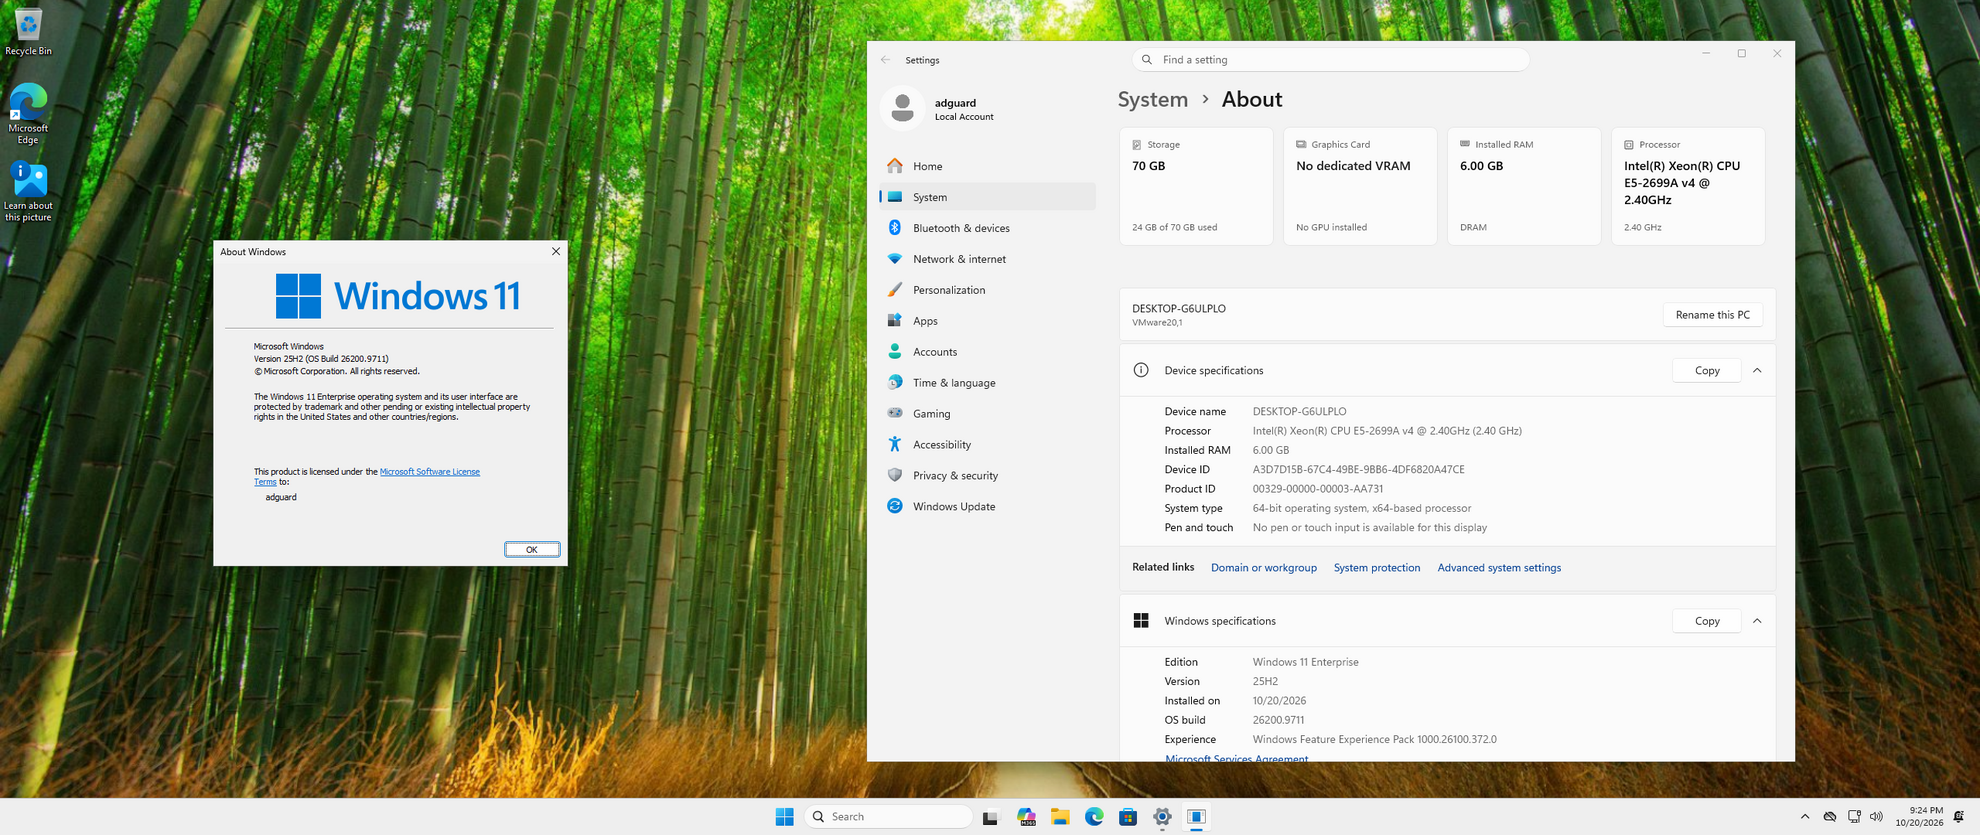The height and width of the screenshot is (835, 1980).
Task: Click the Gaming controller icon
Action: point(895,414)
